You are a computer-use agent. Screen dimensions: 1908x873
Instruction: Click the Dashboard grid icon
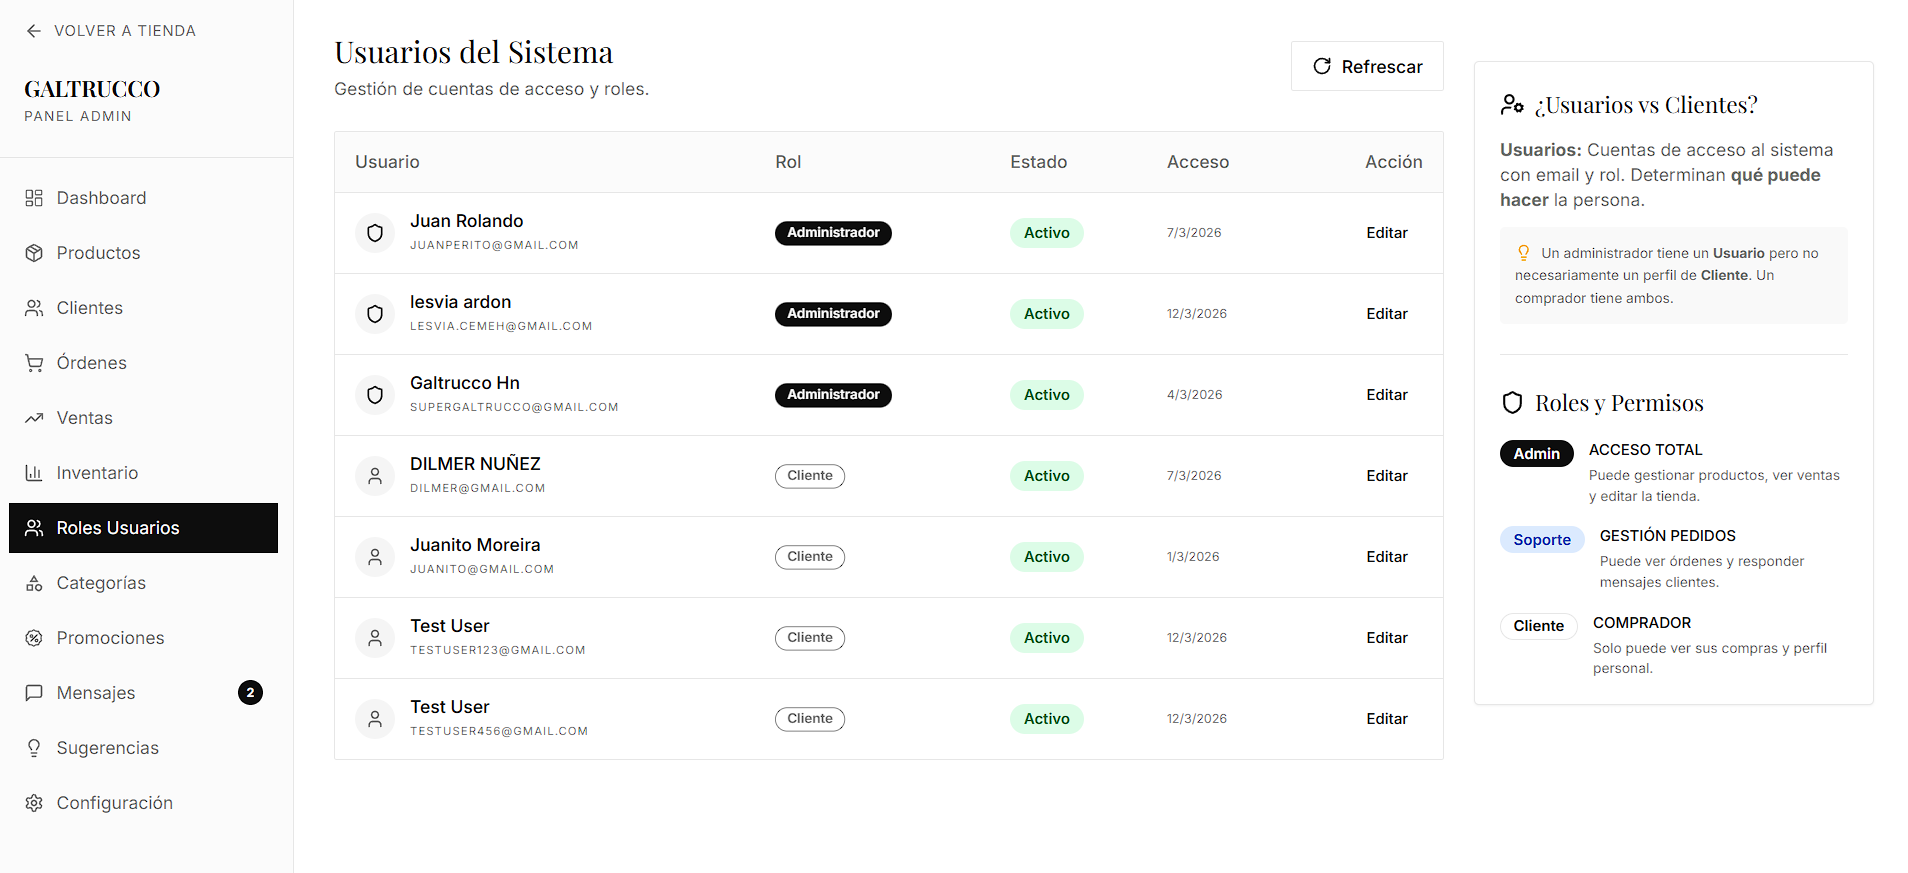click(34, 198)
